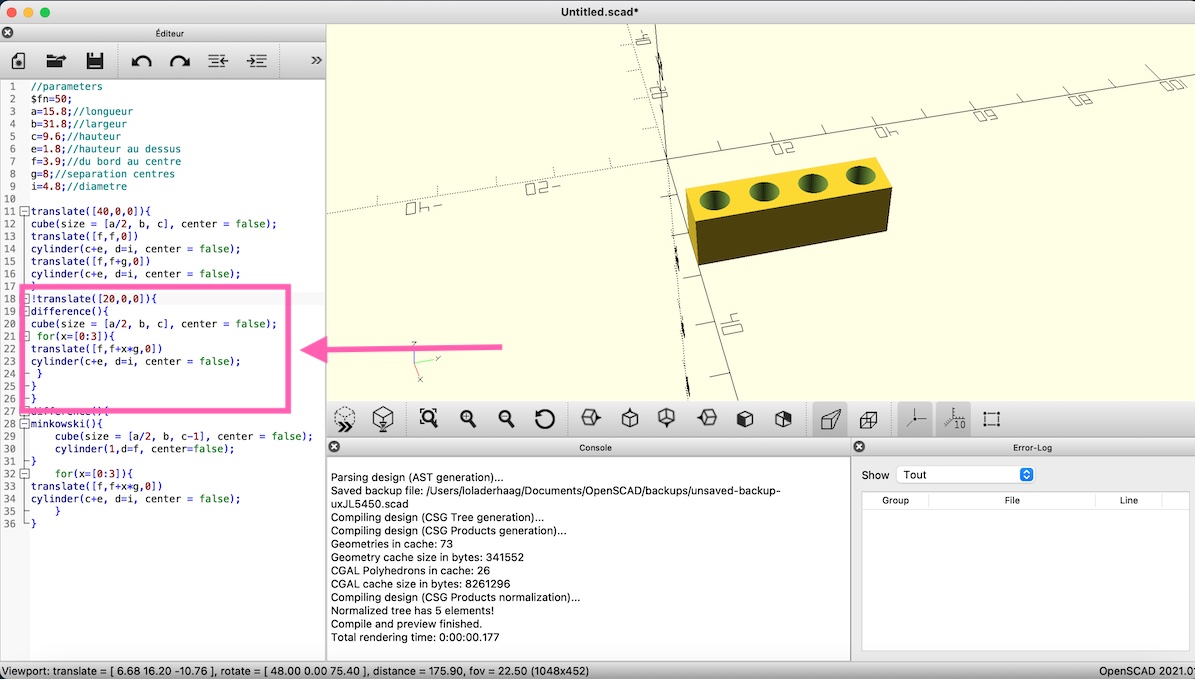Collapse the minkowski block at line 28
This screenshot has width=1195, height=679.
pyautogui.click(x=24, y=424)
